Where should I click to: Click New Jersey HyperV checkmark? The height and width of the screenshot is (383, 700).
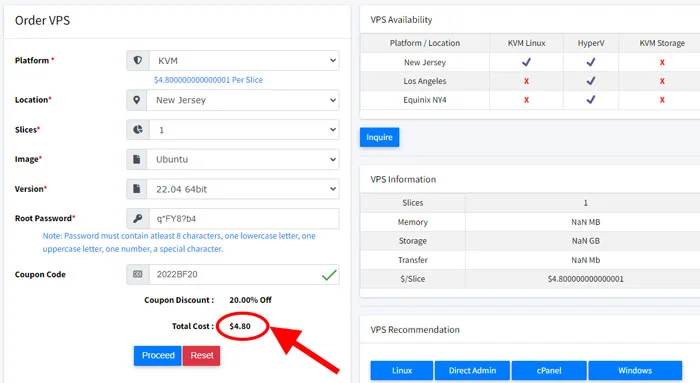point(591,62)
